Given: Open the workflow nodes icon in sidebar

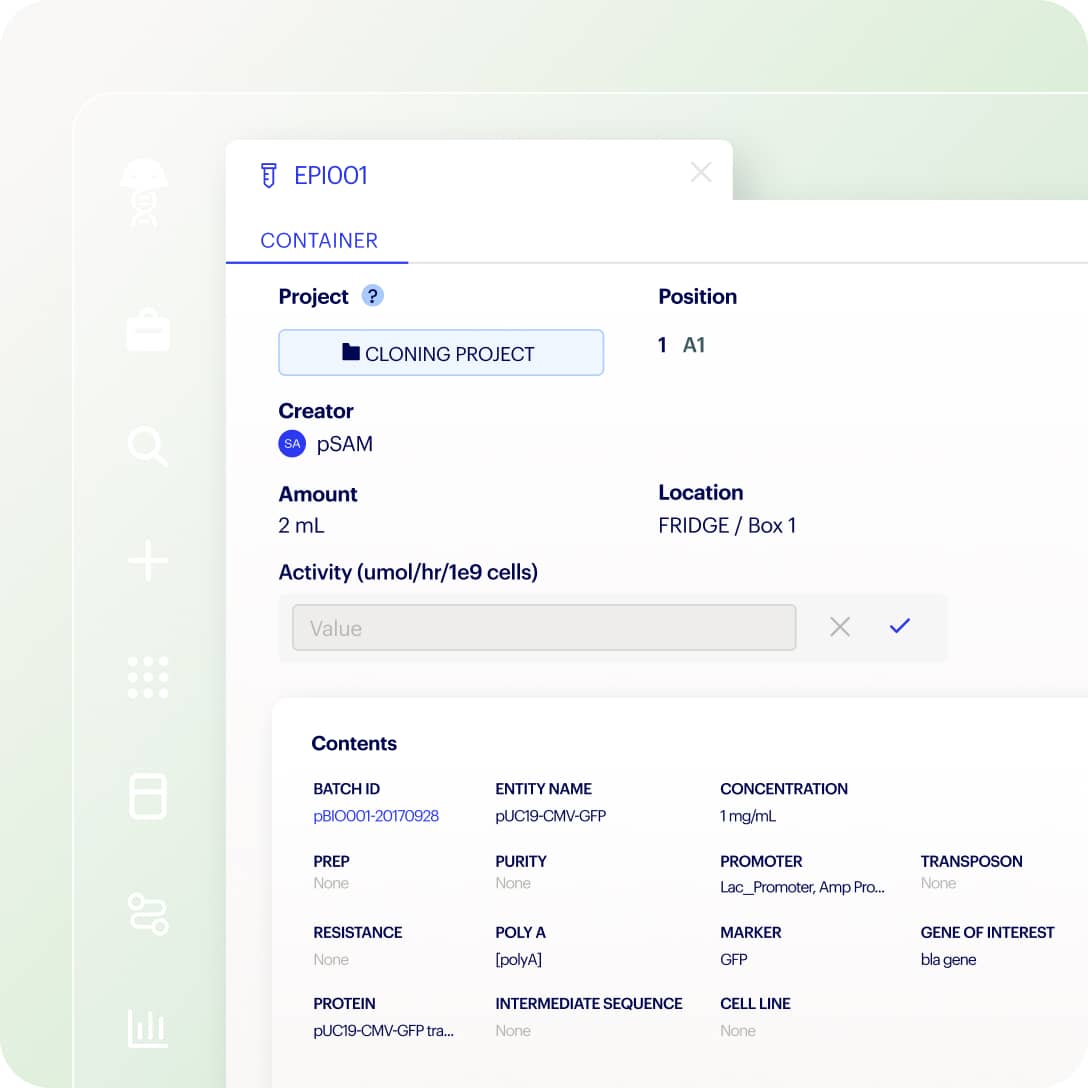Looking at the screenshot, I should click(x=148, y=914).
